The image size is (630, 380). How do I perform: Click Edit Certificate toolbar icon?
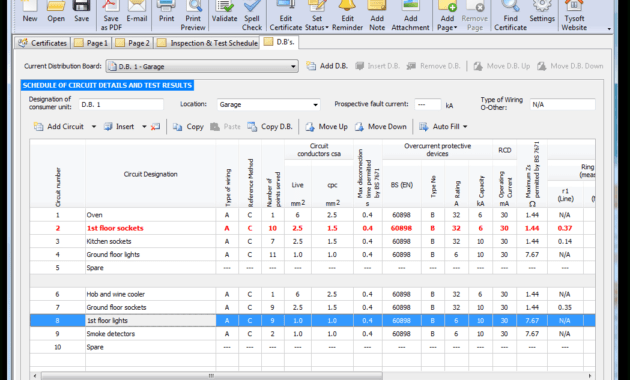point(286,15)
